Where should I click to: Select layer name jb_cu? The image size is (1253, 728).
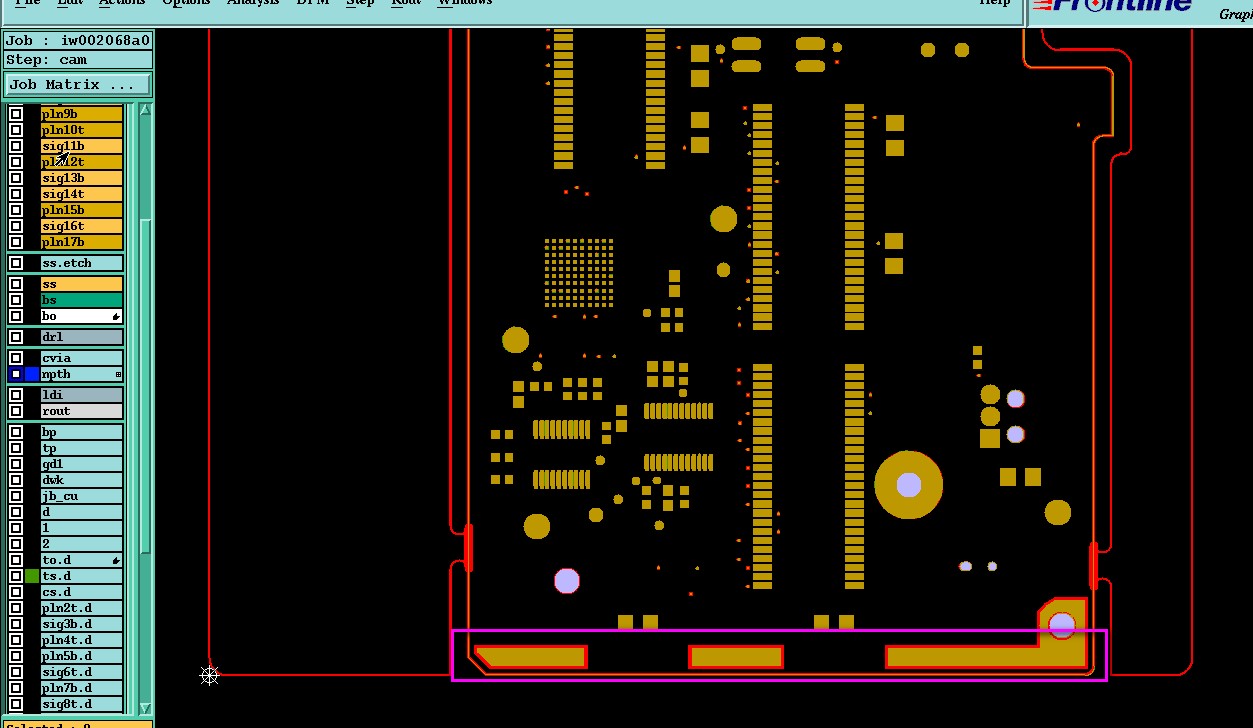pos(81,496)
